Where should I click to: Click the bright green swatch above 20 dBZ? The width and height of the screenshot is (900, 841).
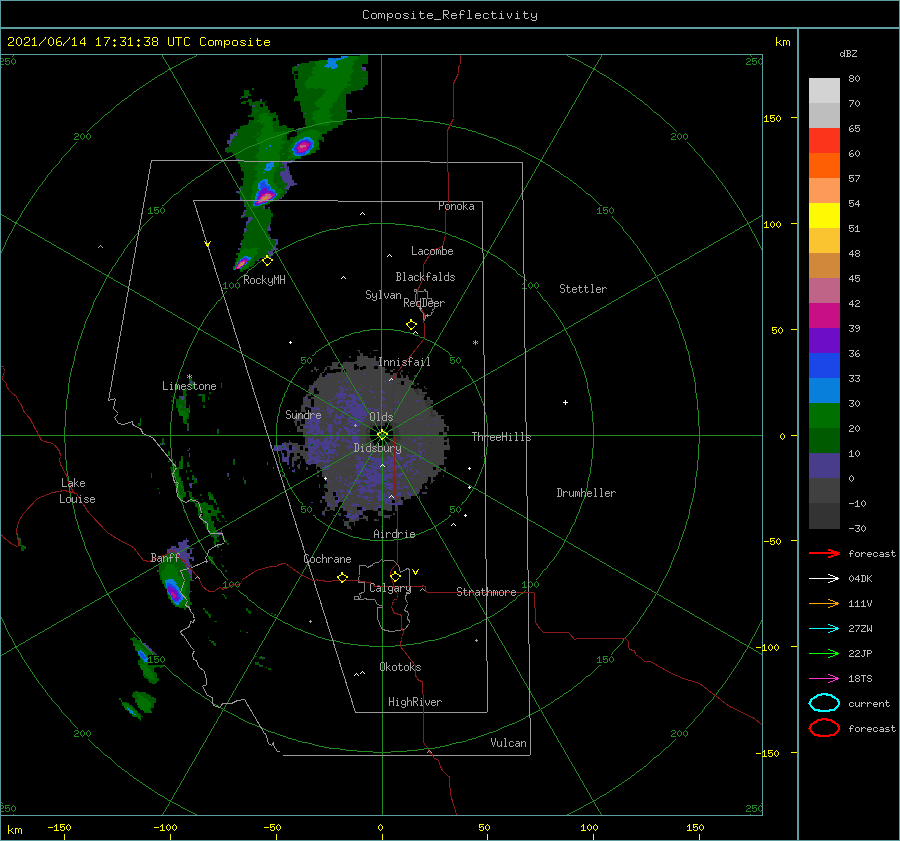(824, 416)
